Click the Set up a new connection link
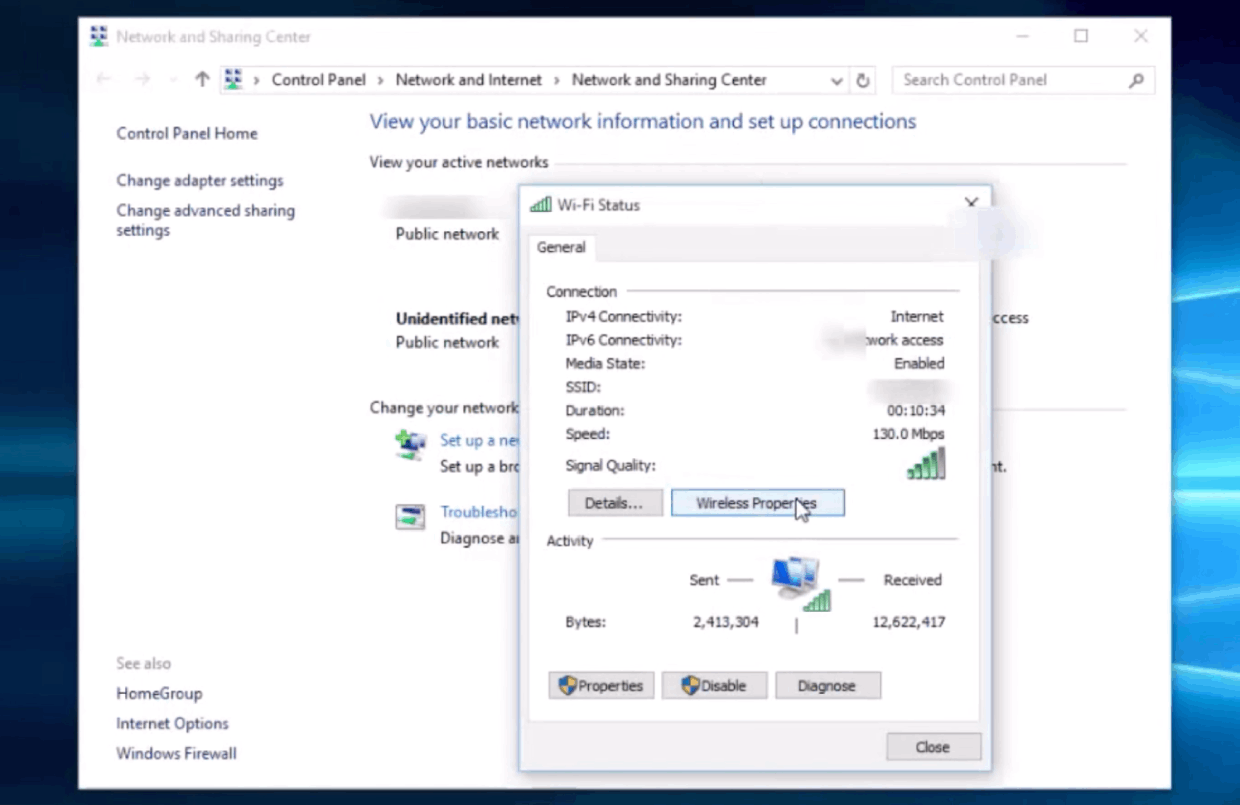 pyautogui.click(x=480, y=441)
